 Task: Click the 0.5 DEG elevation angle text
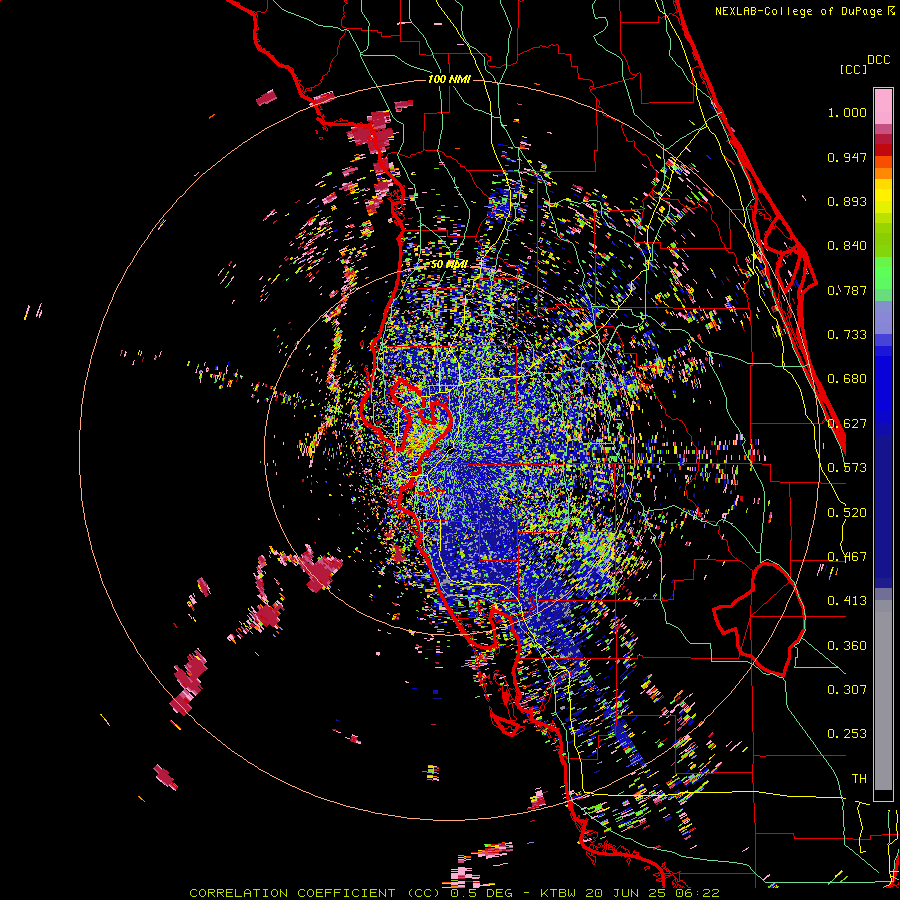coord(481,893)
